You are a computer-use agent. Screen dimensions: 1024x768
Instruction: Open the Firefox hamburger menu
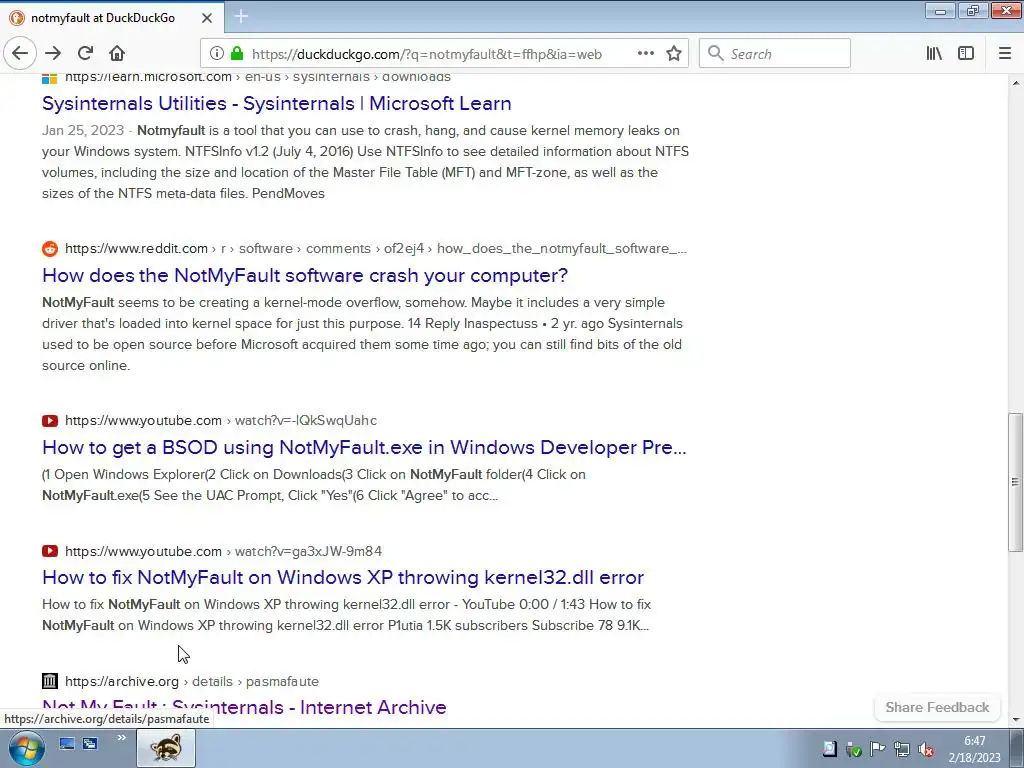point(1005,54)
